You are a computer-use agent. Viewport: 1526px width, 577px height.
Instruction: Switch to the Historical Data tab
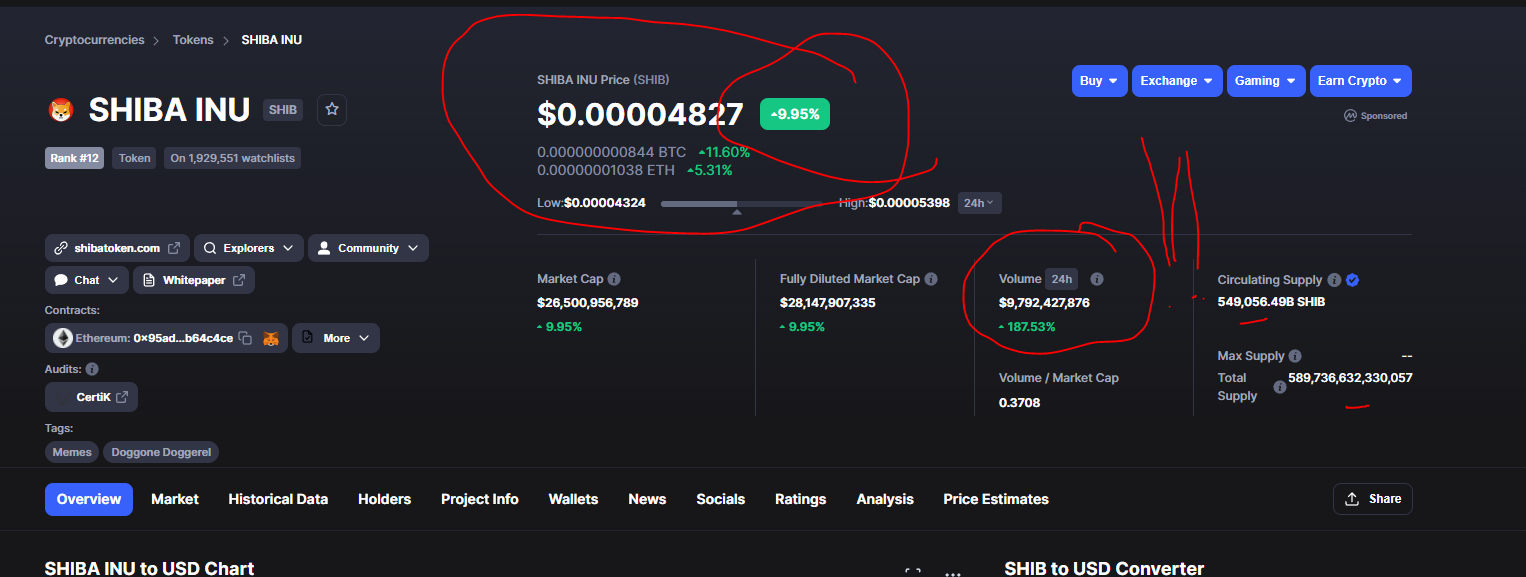(x=278, y=499)
